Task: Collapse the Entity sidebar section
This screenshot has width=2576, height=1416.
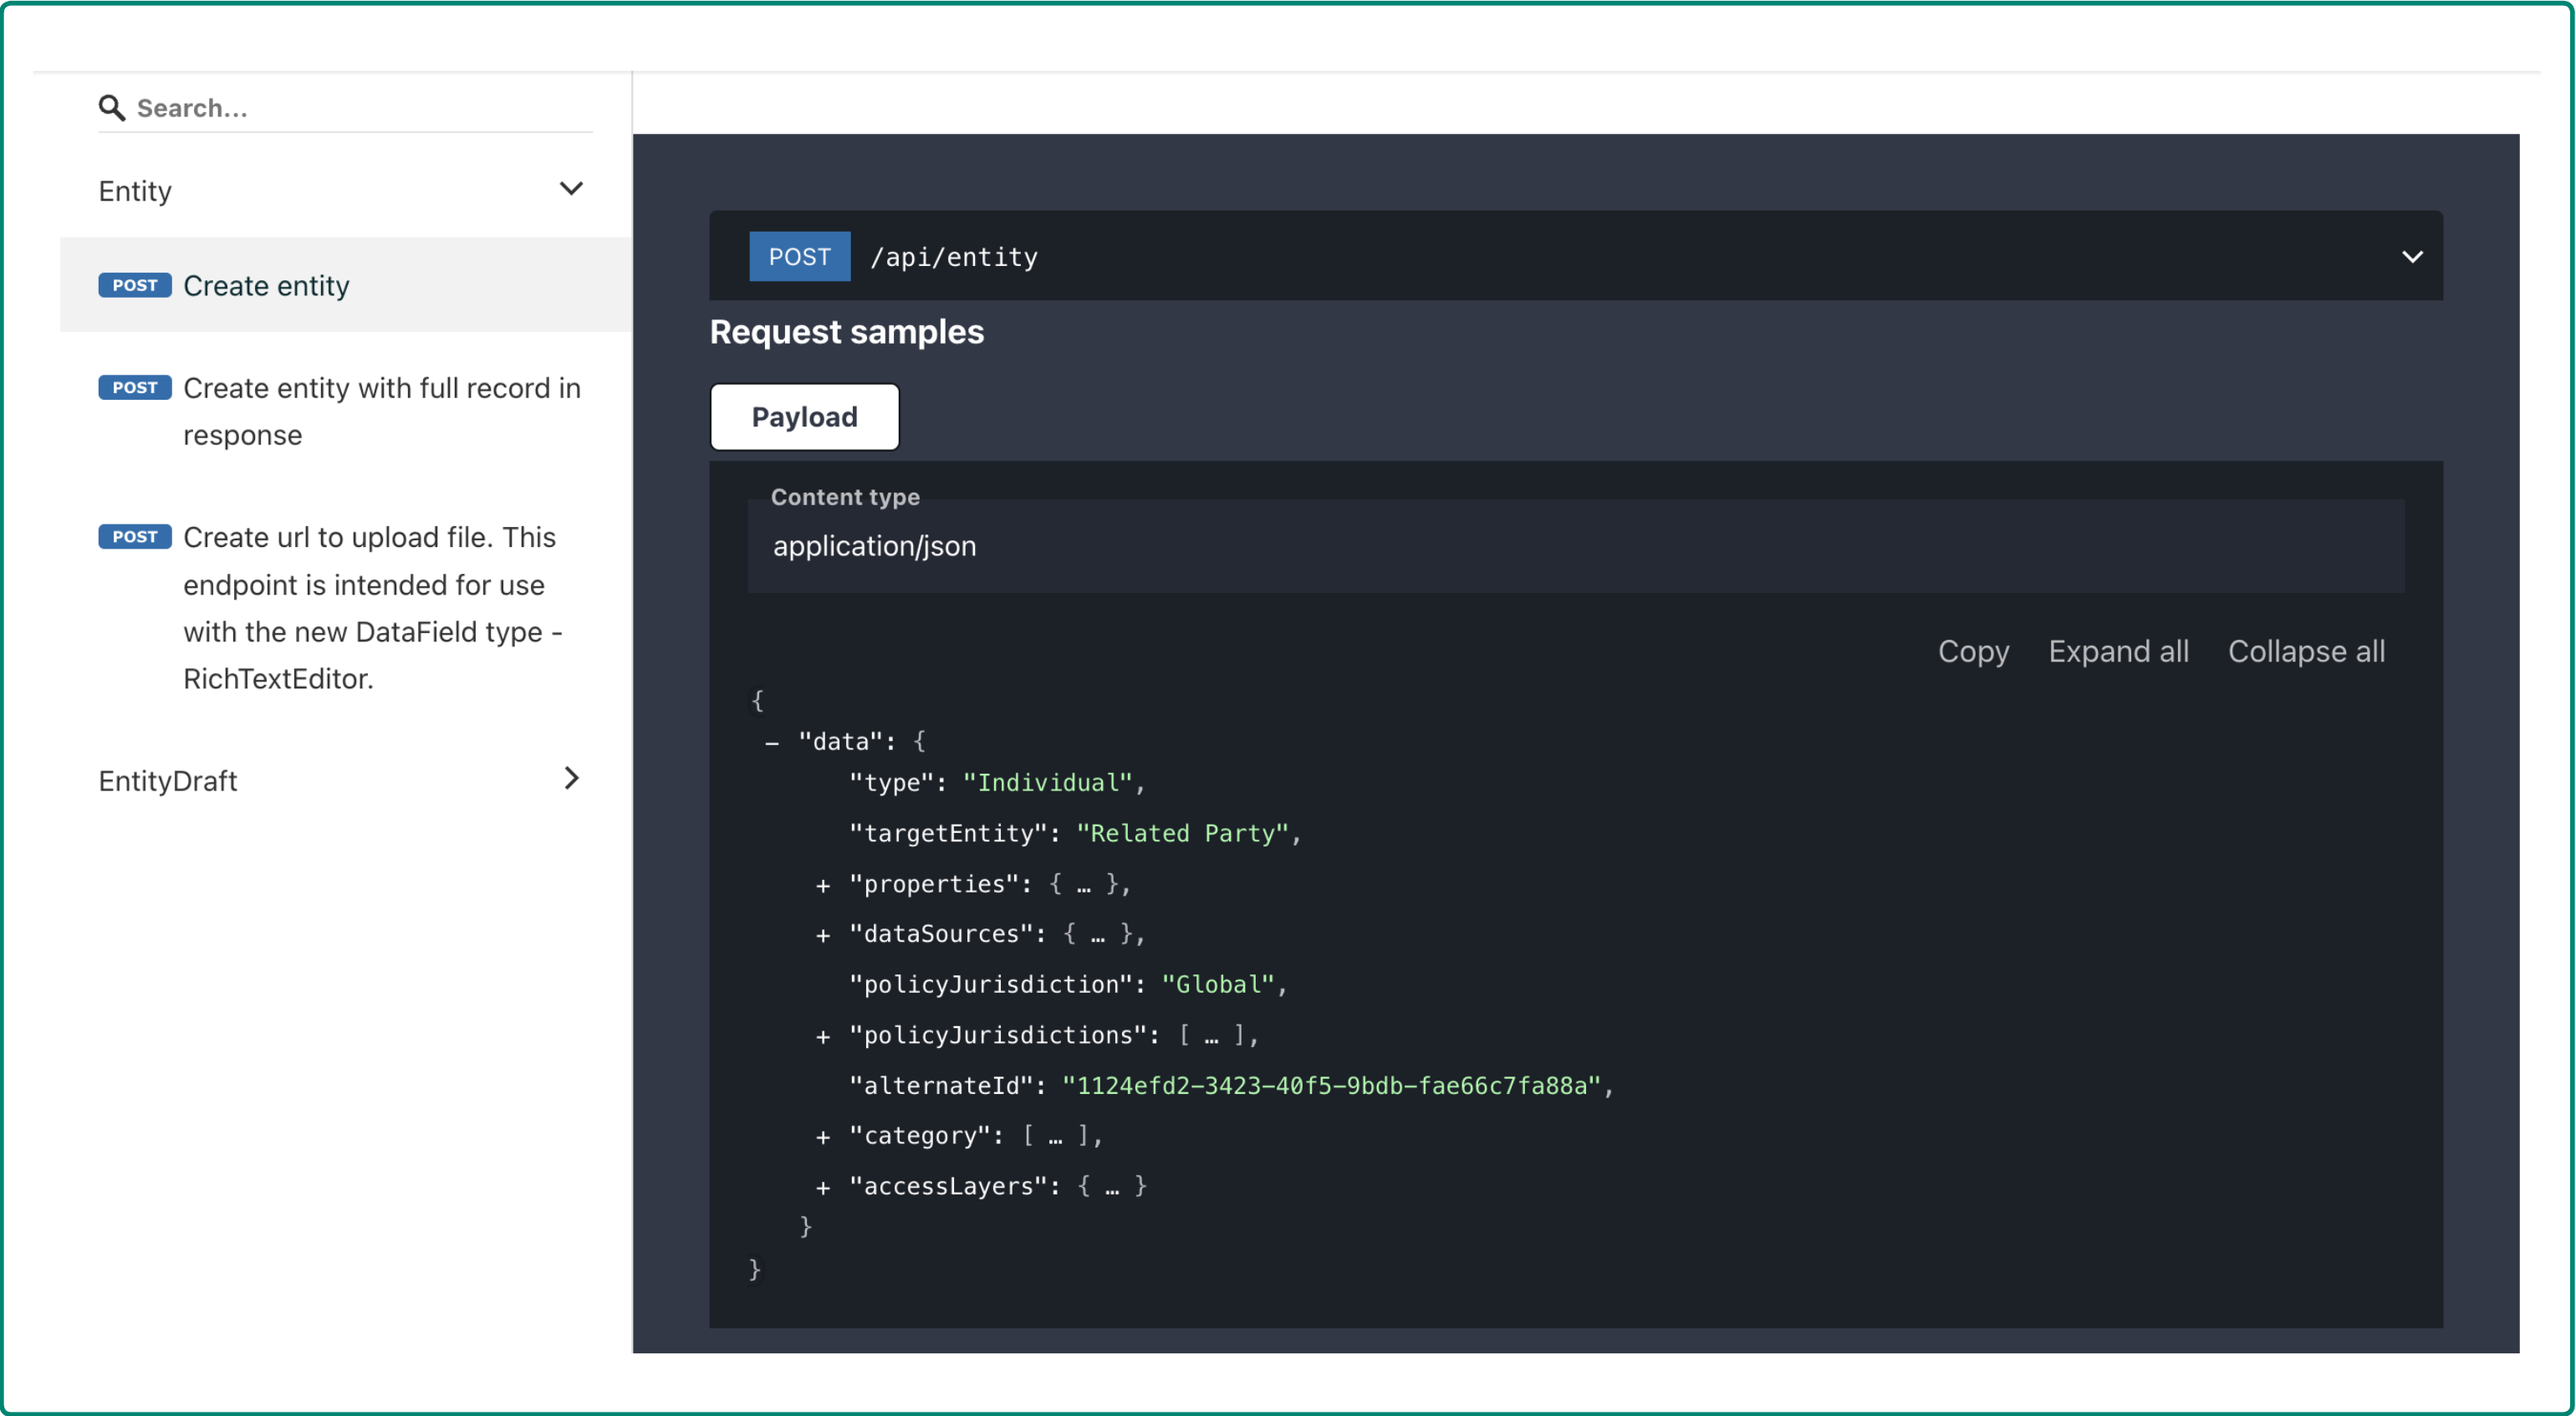Action: (x=571, y=189)
